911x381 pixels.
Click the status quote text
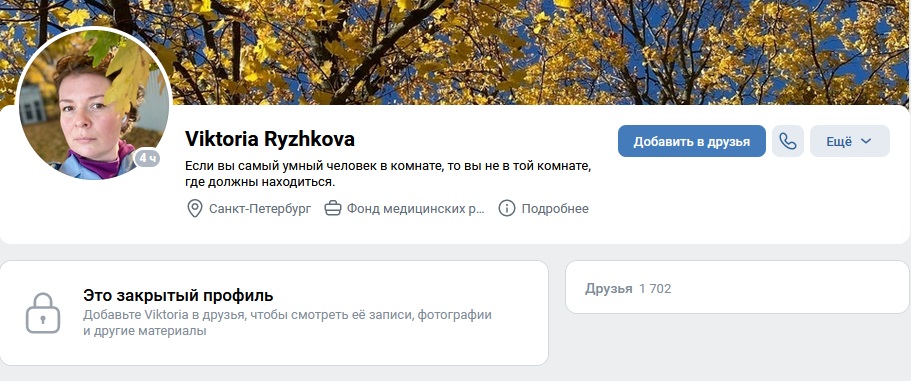coord(388,174)
